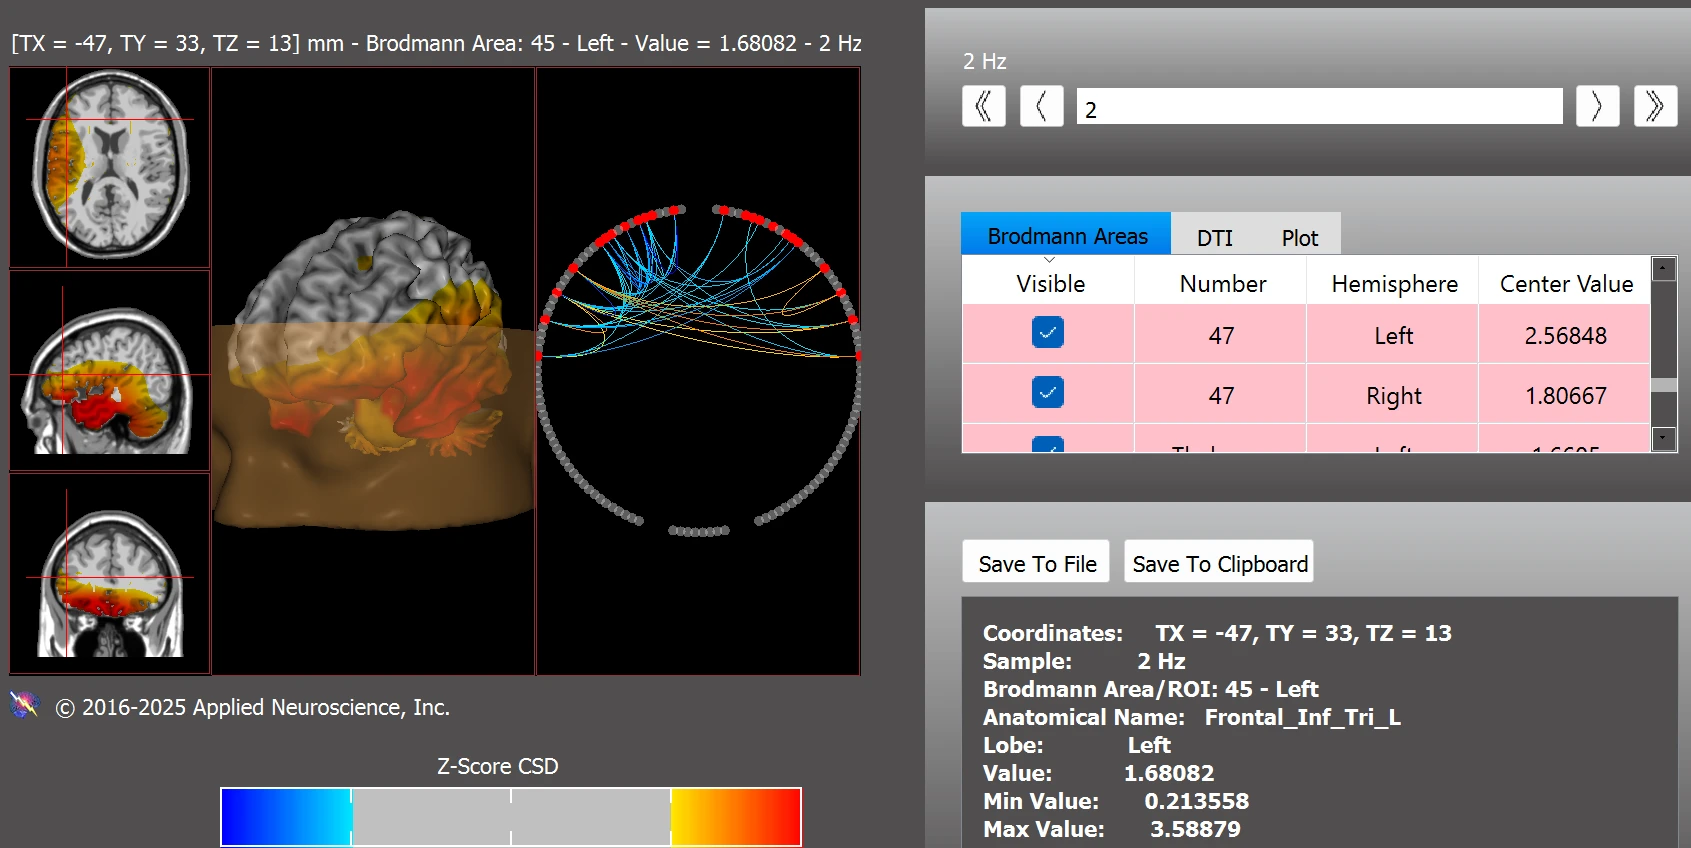Uncheck visibility for Brodmann 47 Left
This screenshot has height=848, width=1691.
click(1048, 333)
